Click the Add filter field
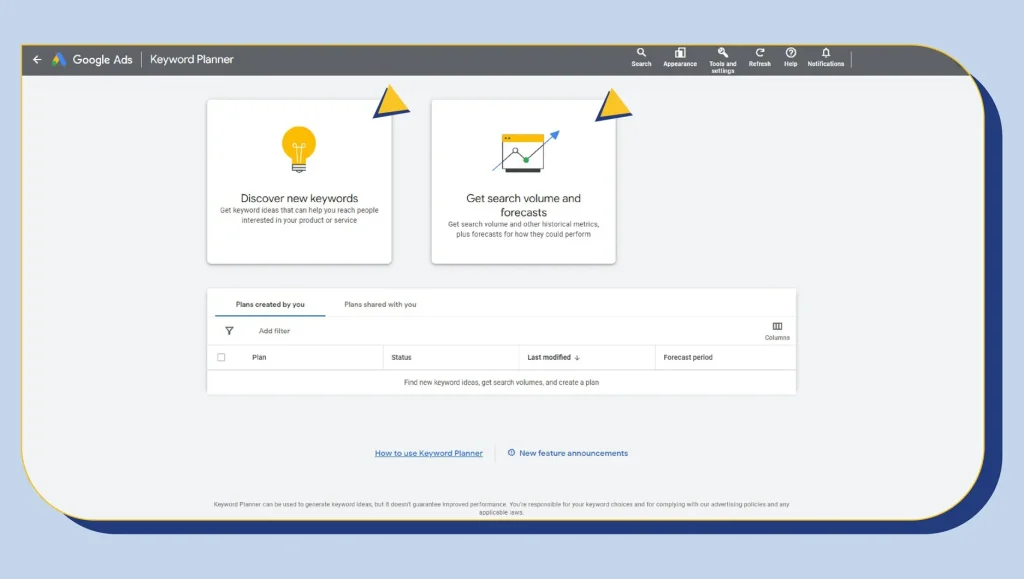 pos(274,331)
